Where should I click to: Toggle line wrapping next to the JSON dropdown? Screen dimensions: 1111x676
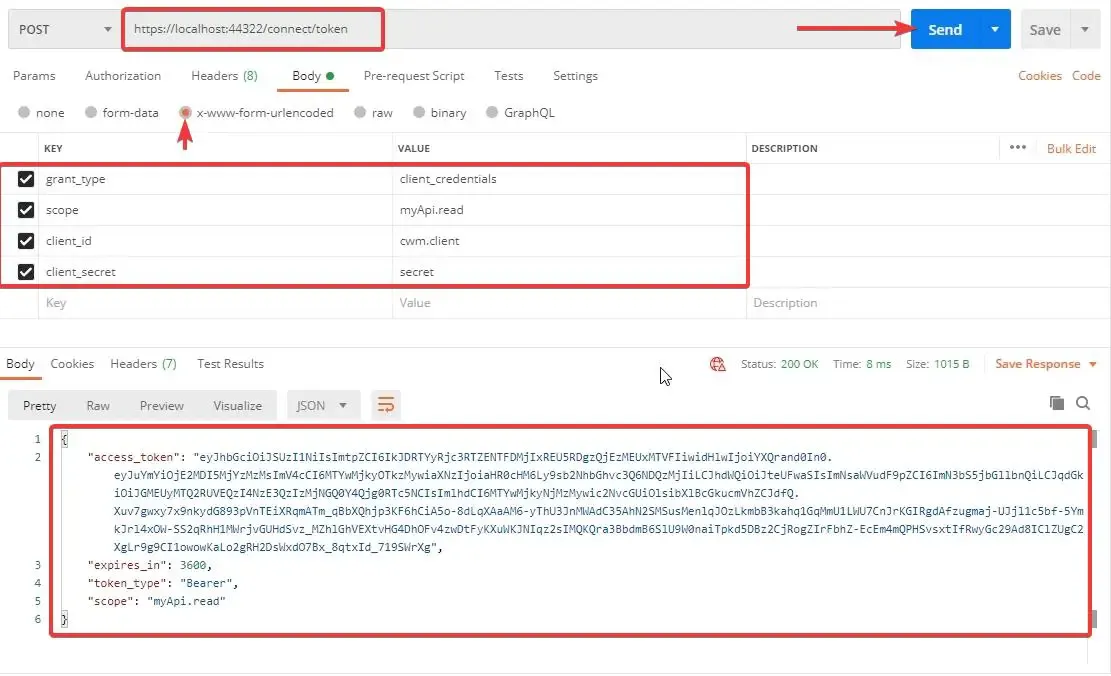386,405
